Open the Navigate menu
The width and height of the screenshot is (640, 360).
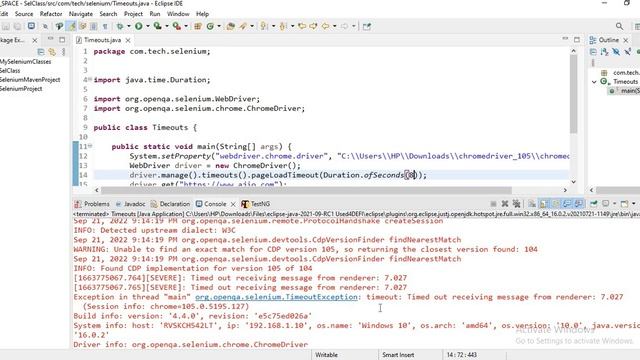point(80,14)
